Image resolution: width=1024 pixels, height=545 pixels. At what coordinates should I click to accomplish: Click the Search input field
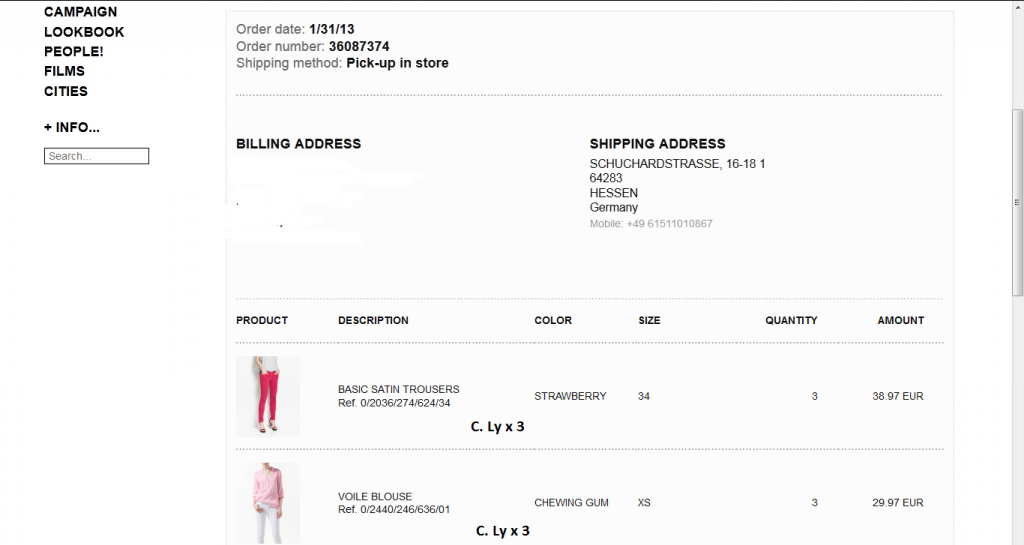click(96, 156)
